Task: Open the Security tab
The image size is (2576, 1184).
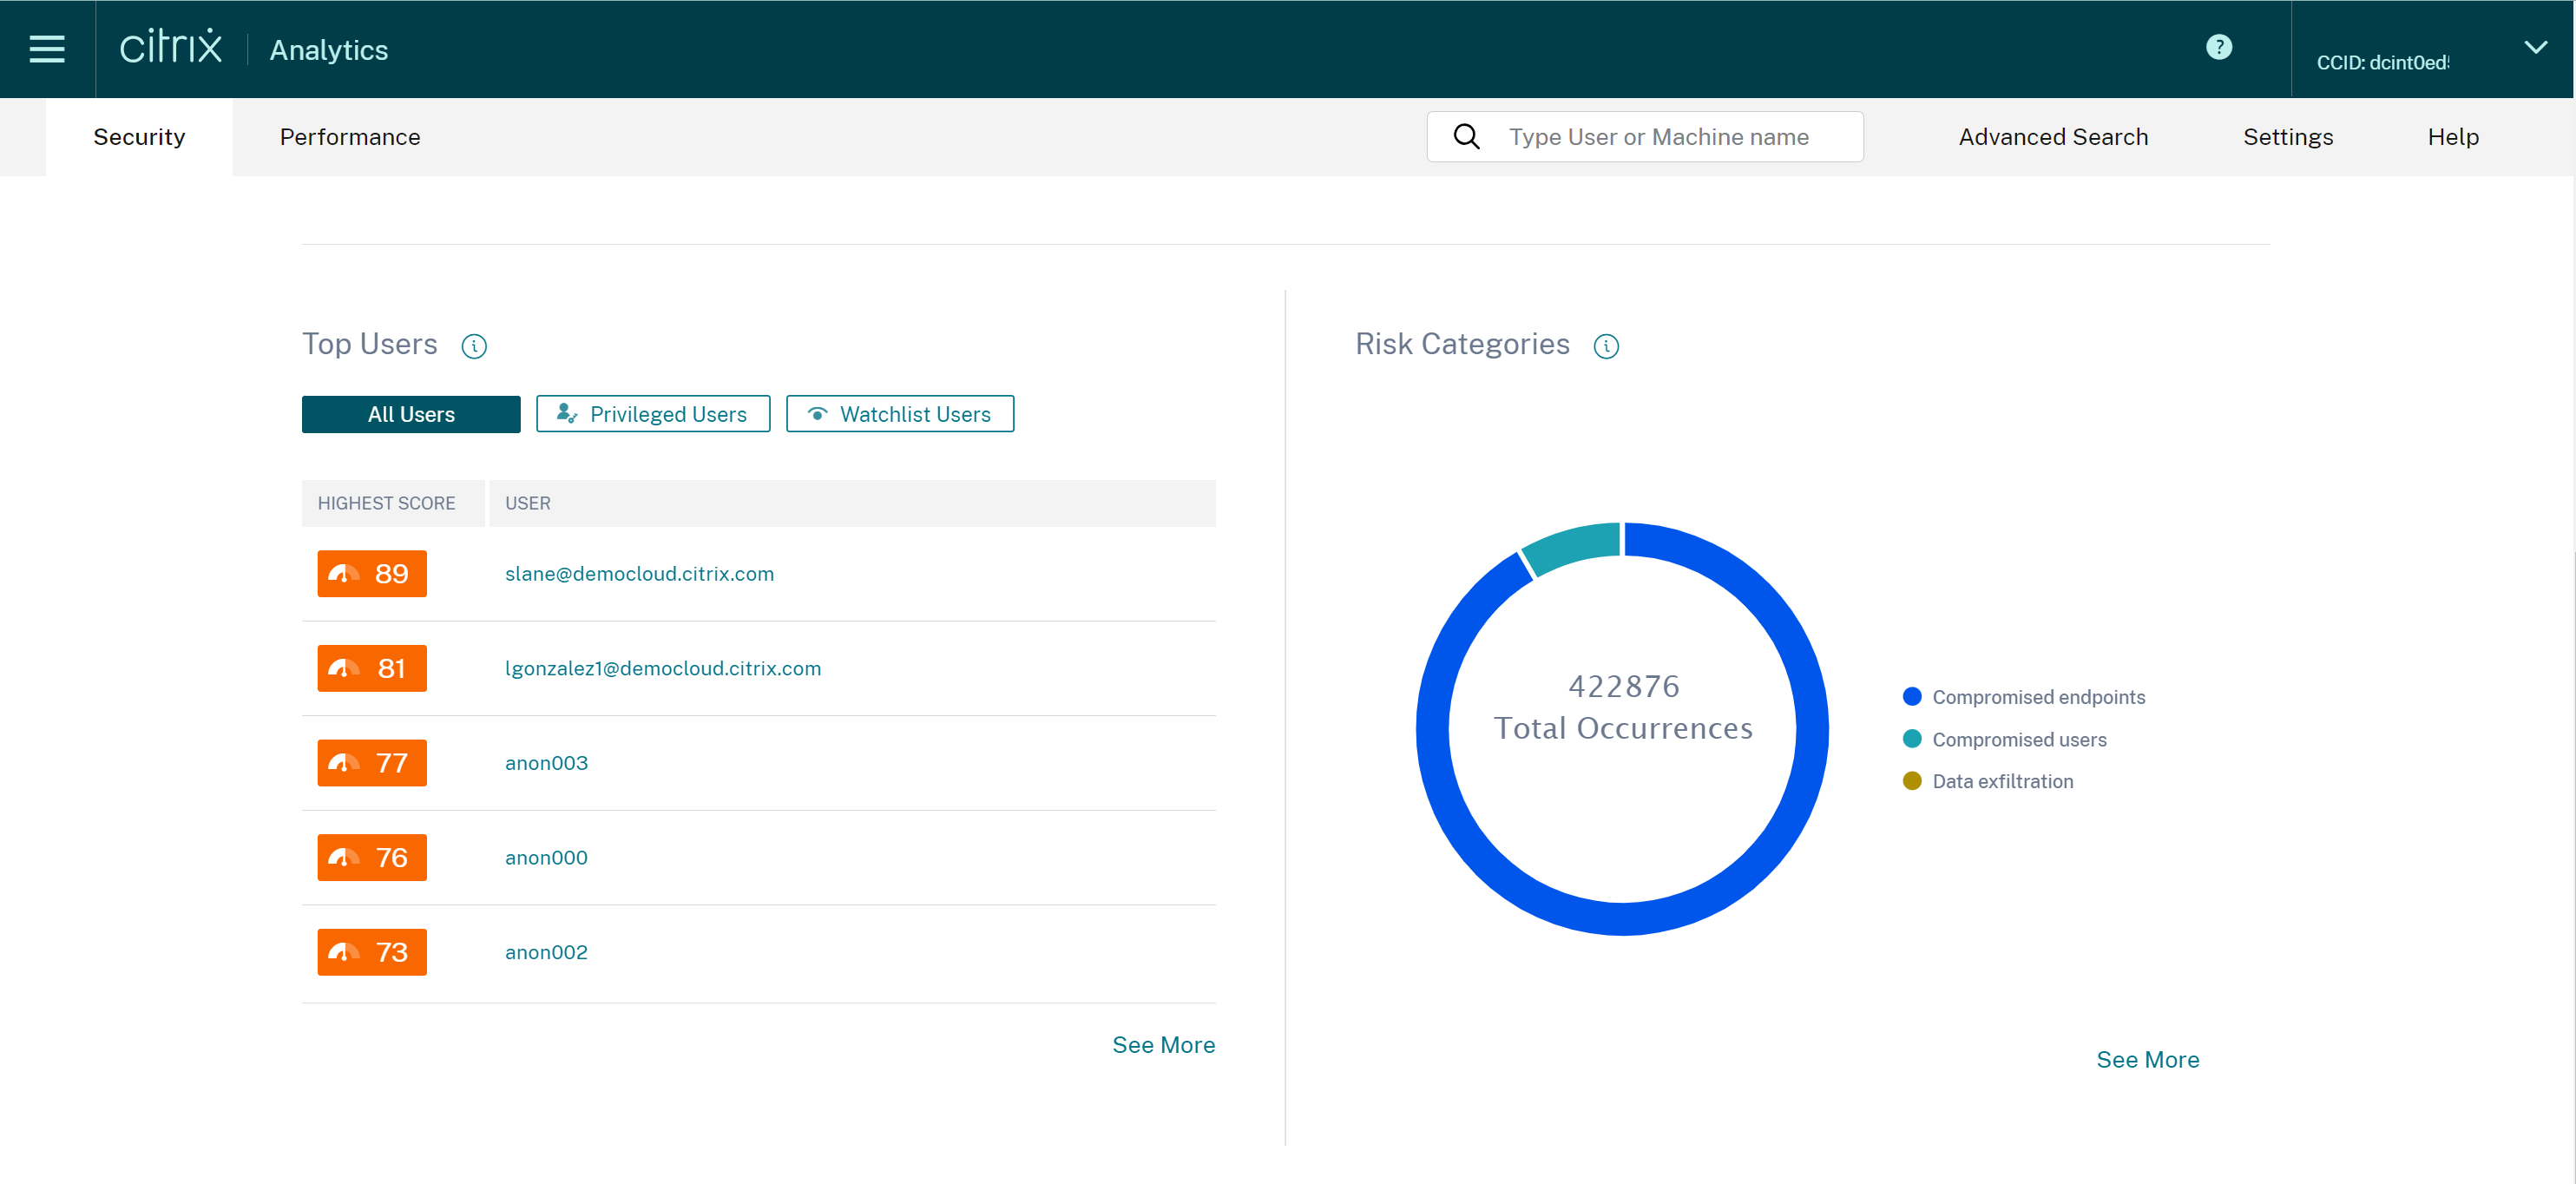Action: 139,137
